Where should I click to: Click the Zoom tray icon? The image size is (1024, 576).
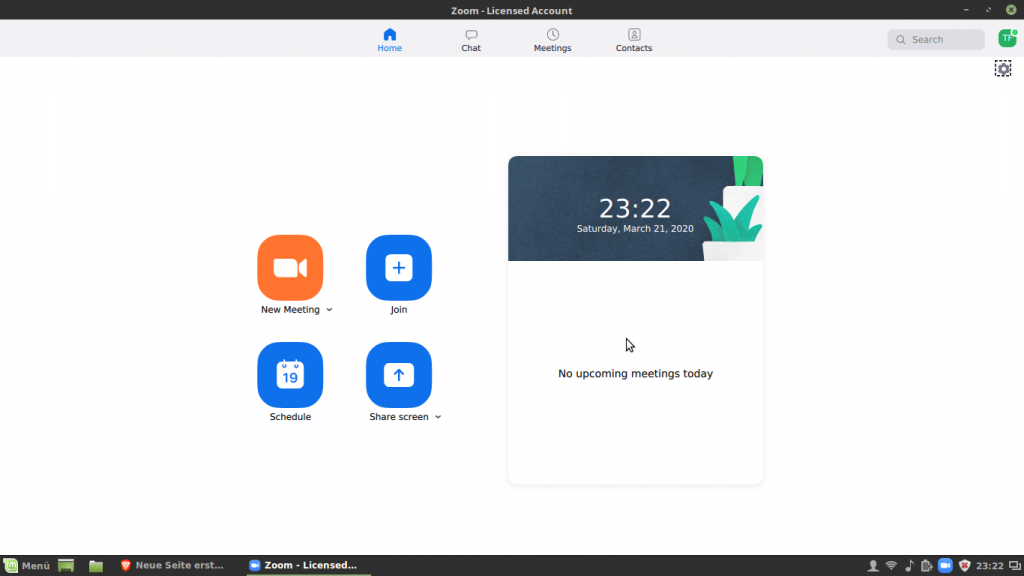tap(945, 566)
